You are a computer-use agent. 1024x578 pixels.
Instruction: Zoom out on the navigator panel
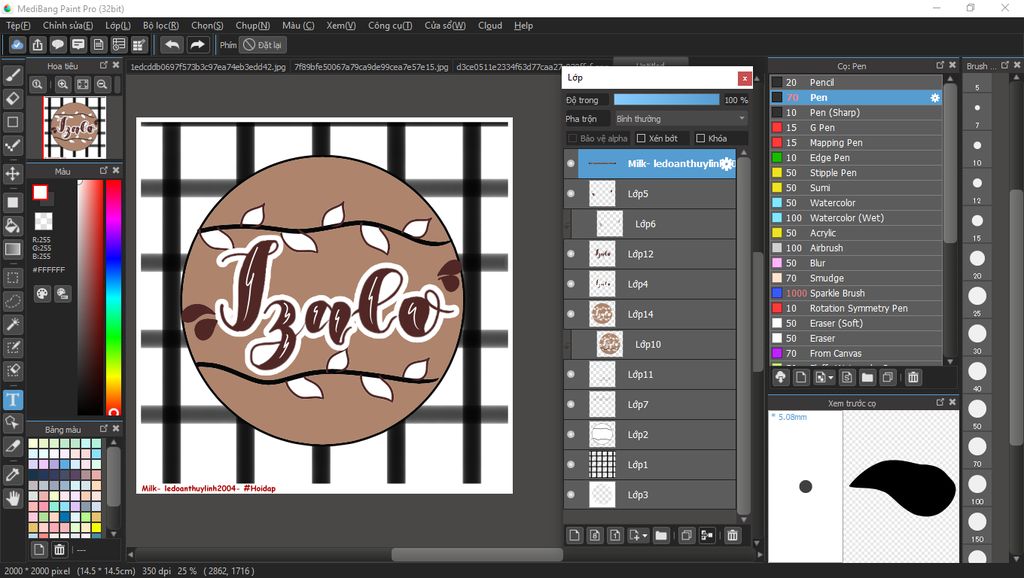102,84
